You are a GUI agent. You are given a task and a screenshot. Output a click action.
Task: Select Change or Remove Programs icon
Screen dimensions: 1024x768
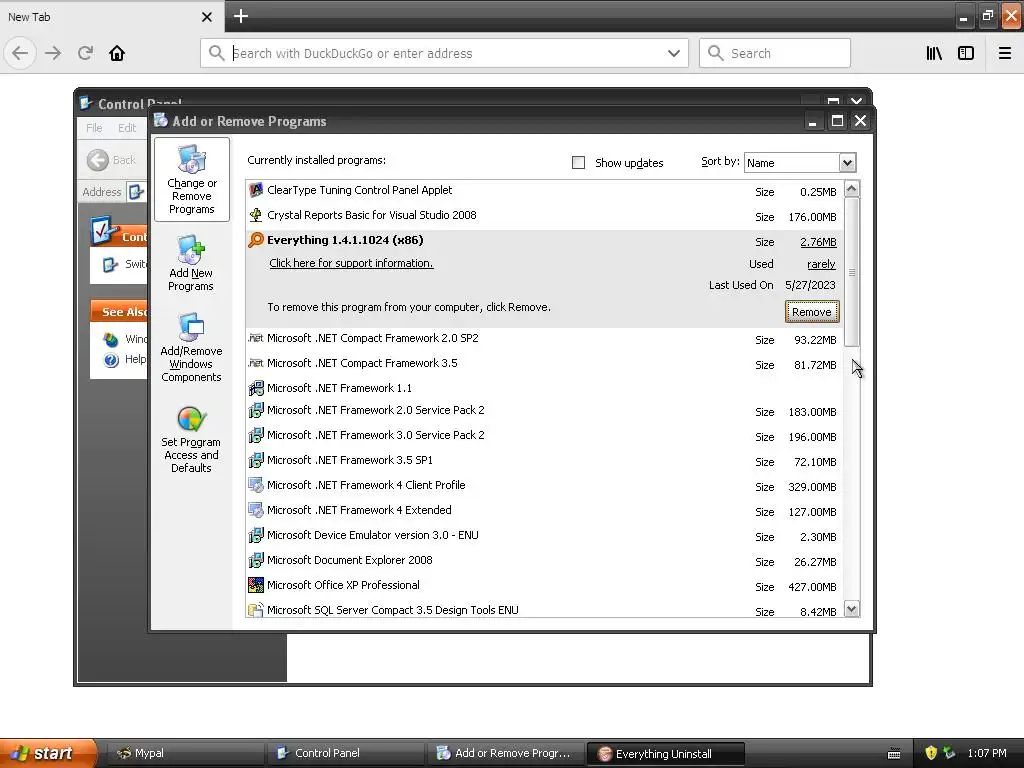click(191, 180)
